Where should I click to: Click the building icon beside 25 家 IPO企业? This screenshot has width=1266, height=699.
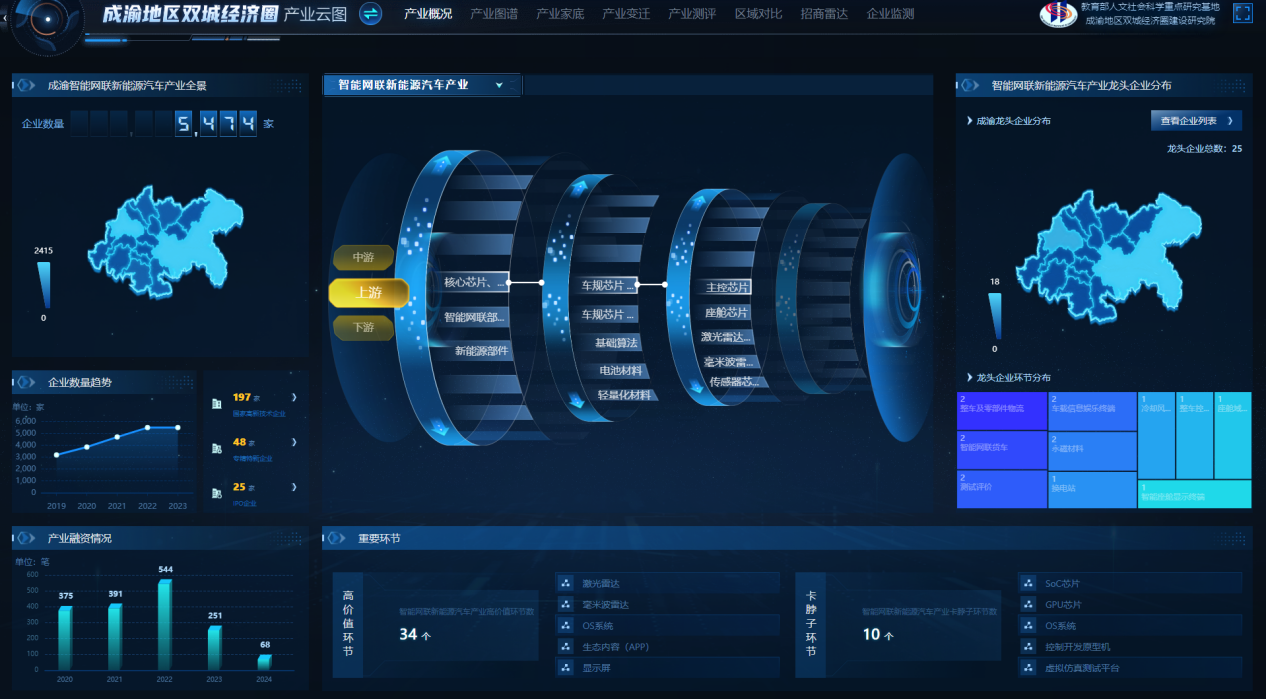pyautogui.click(x=216, y=492)
